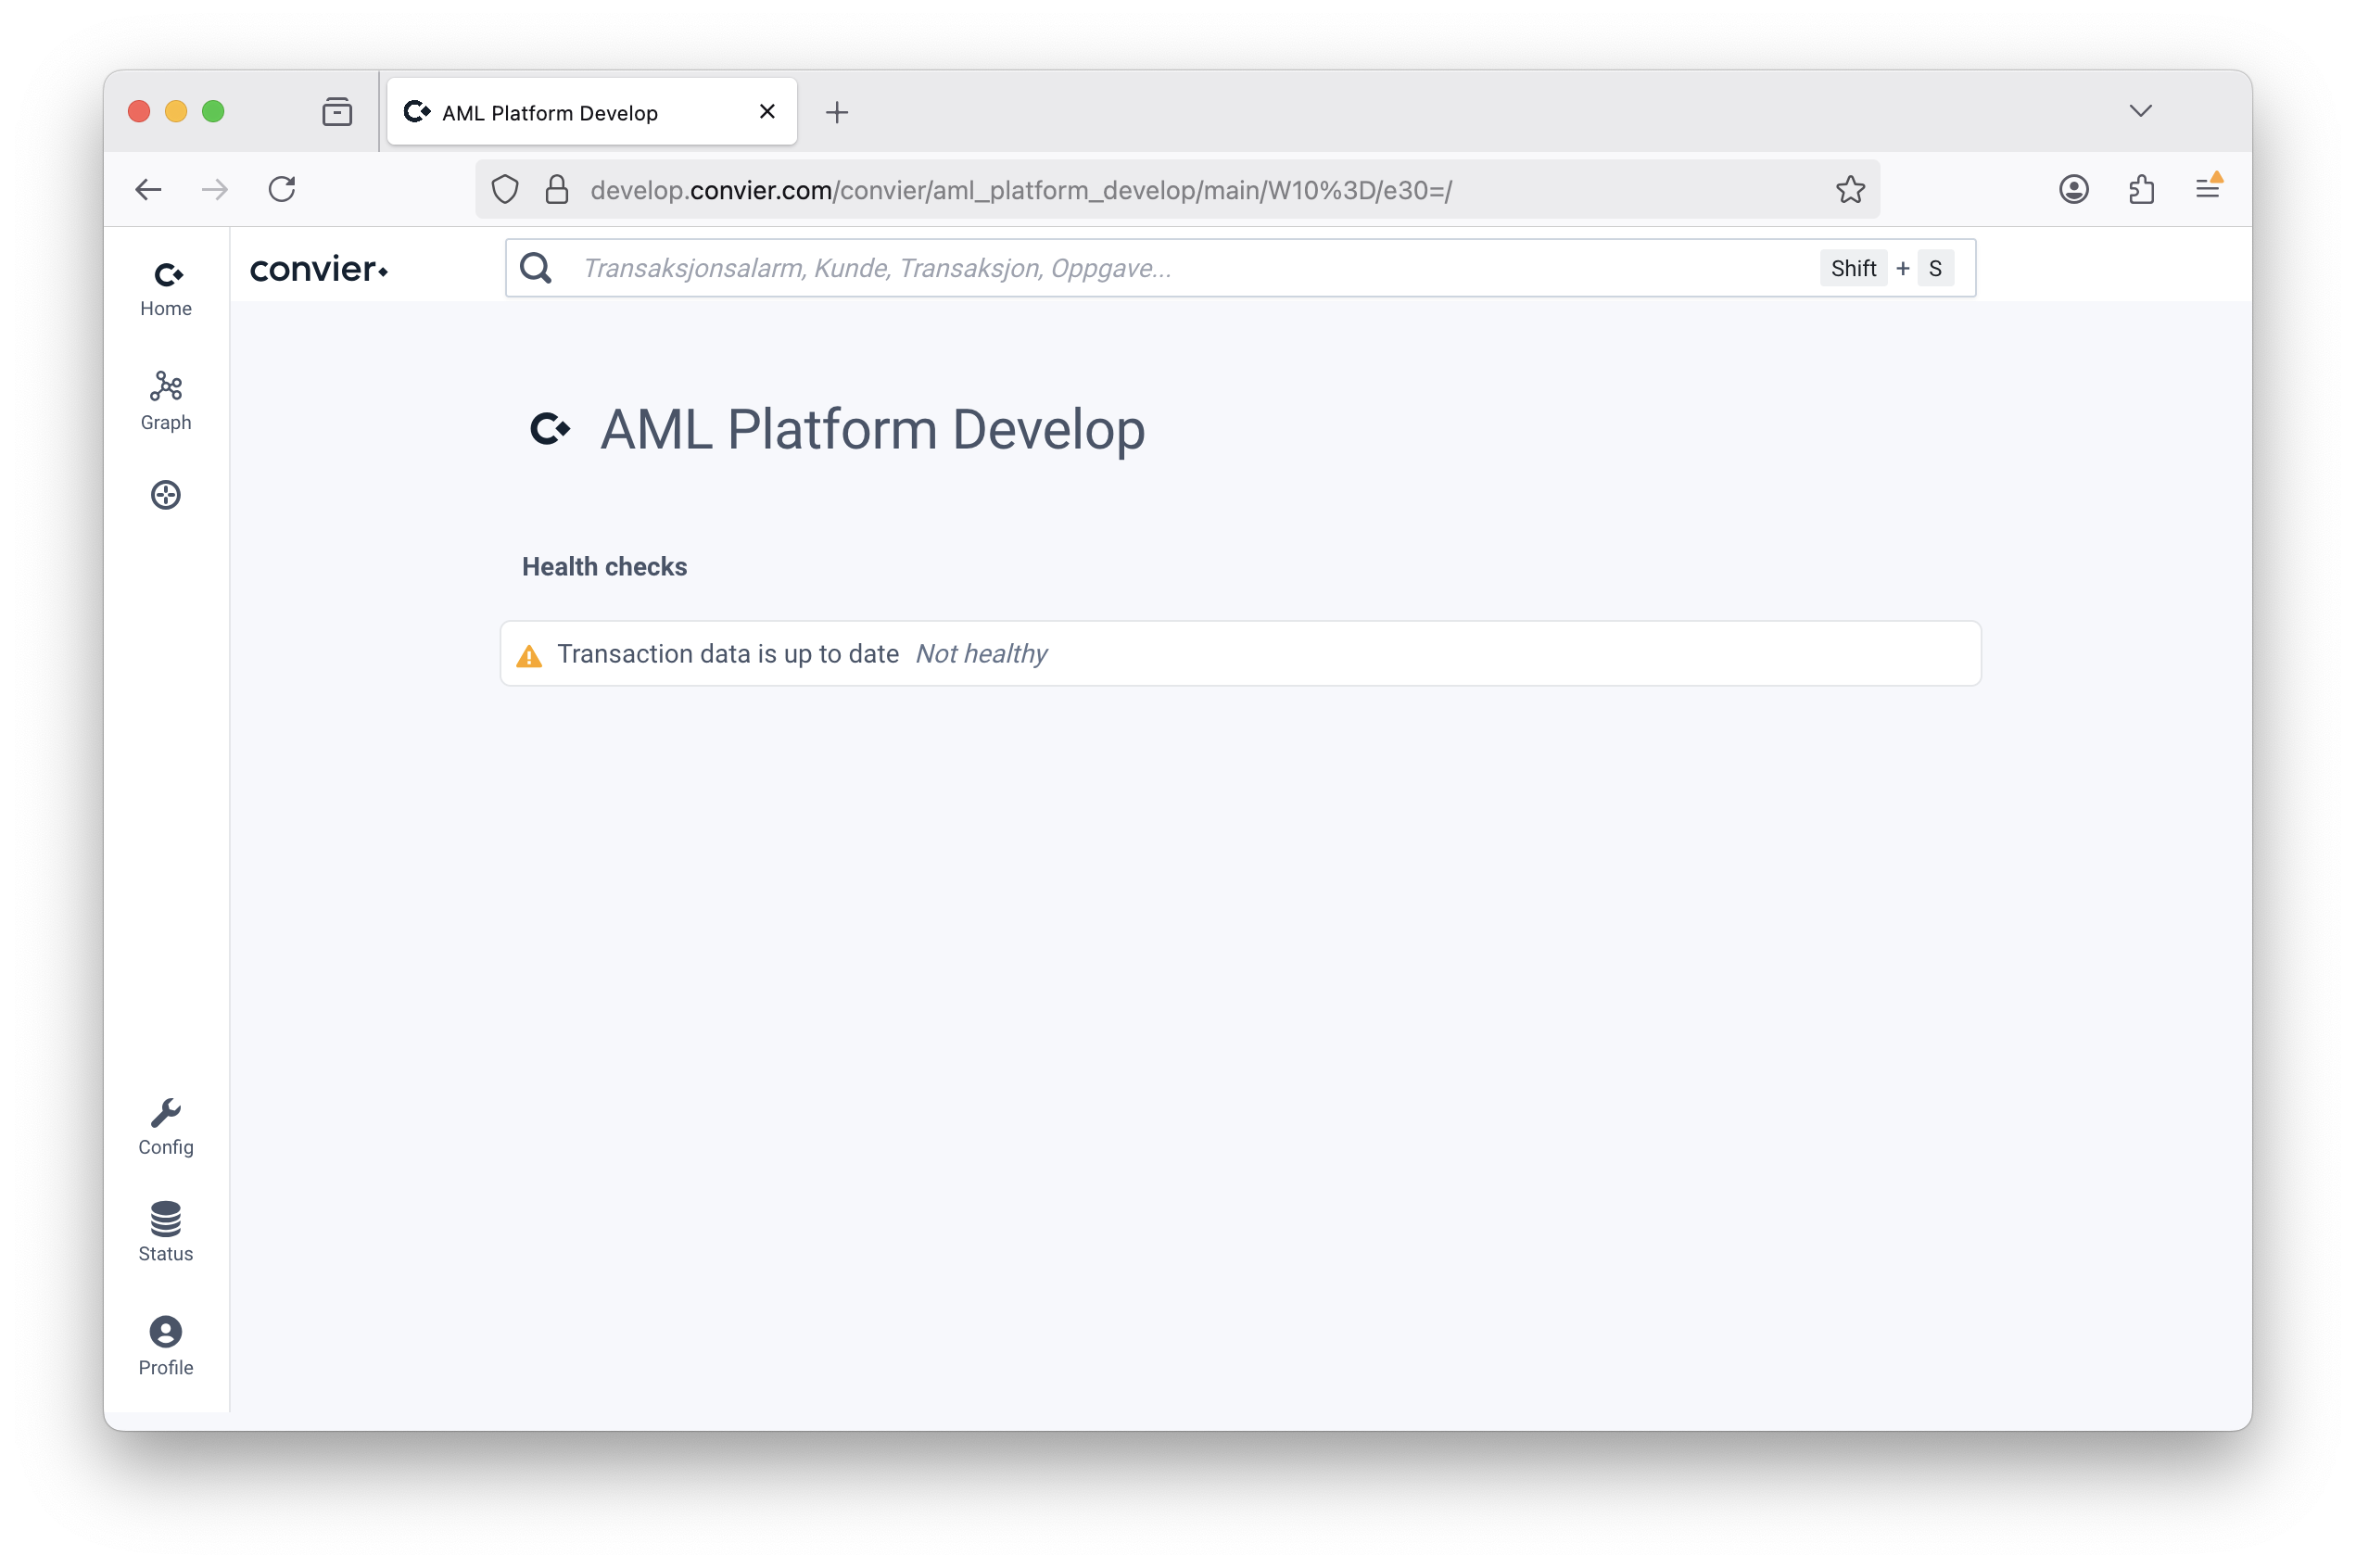Reload the page
Screen dimensions: 2356x1568
pyautogui.click(x=282, y=189)
